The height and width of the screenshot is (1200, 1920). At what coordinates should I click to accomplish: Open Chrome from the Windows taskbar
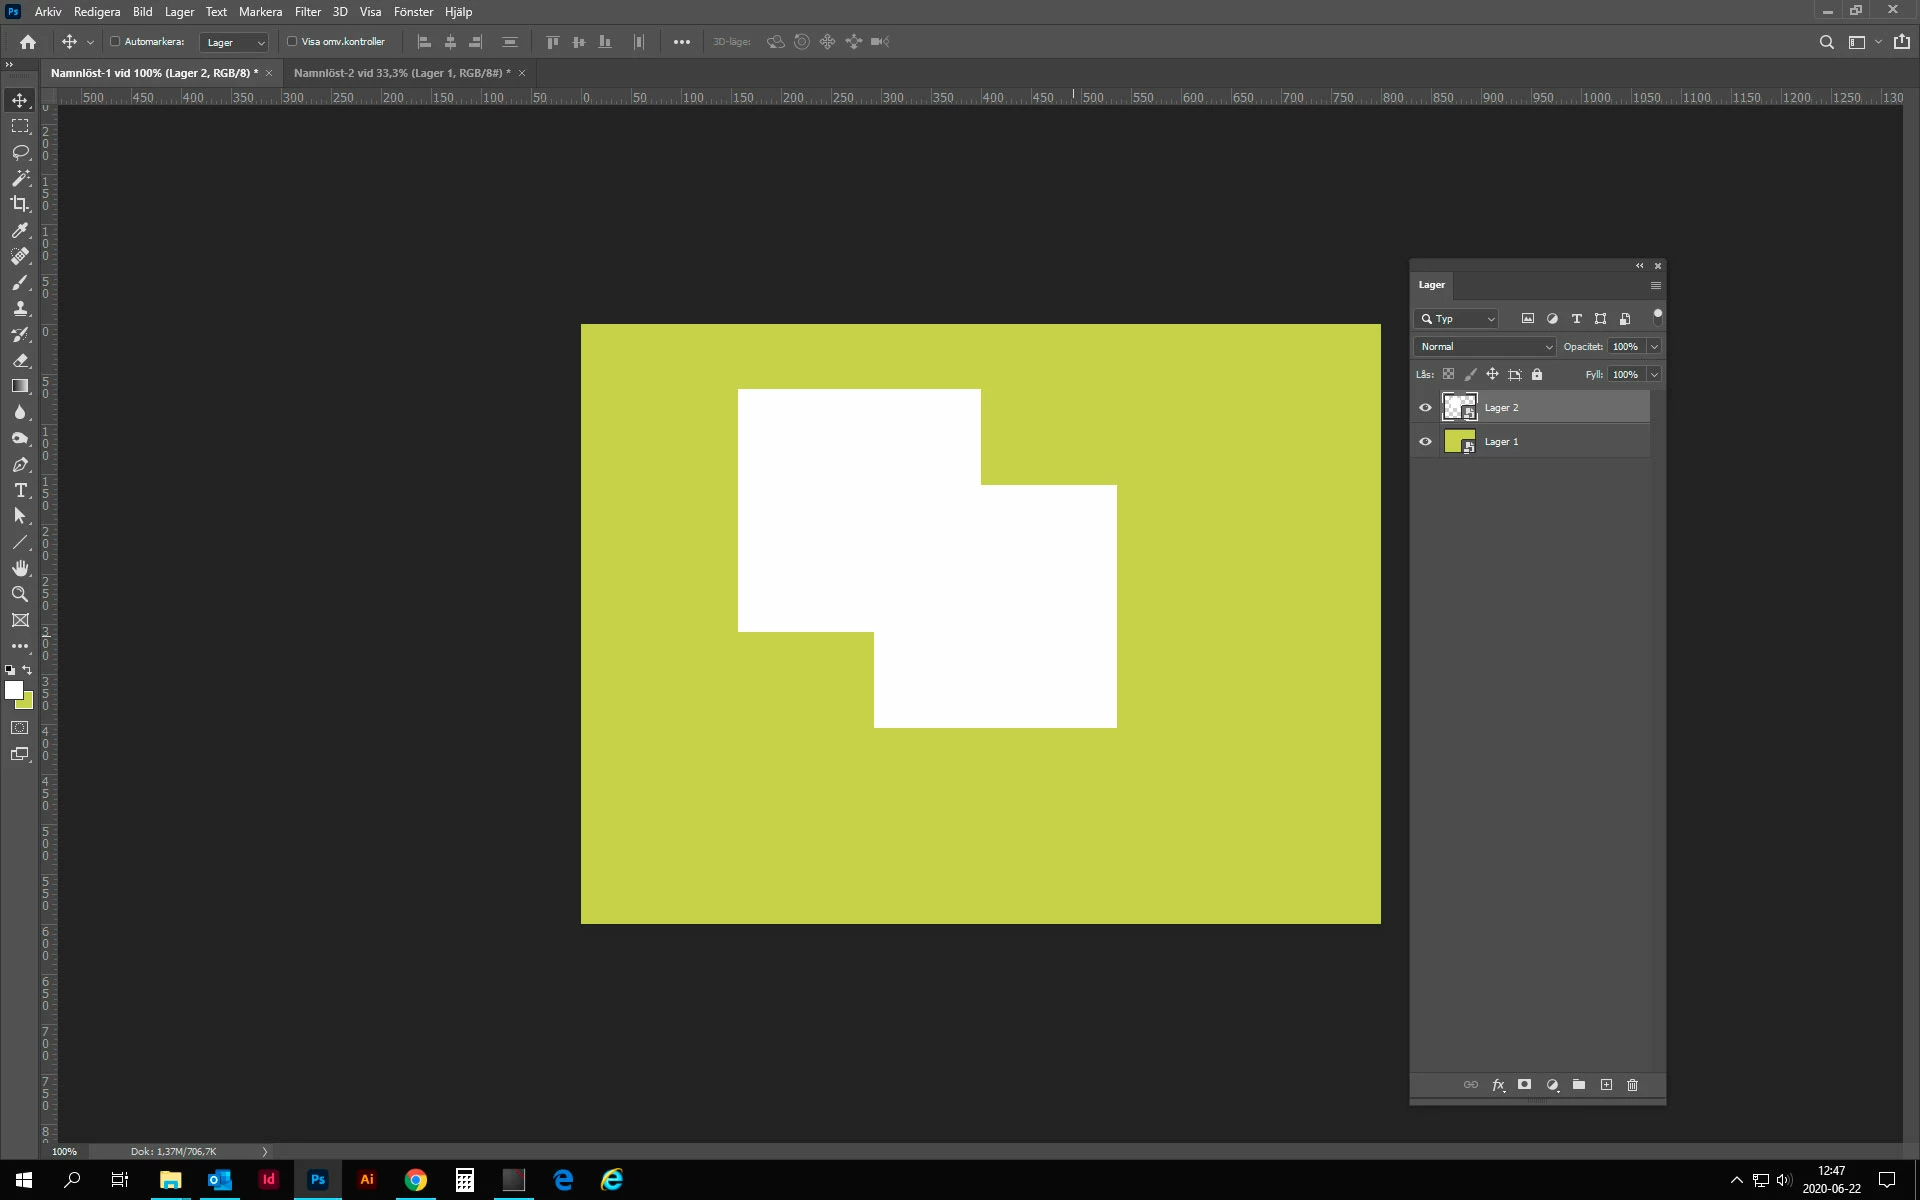coord(415,1180)
